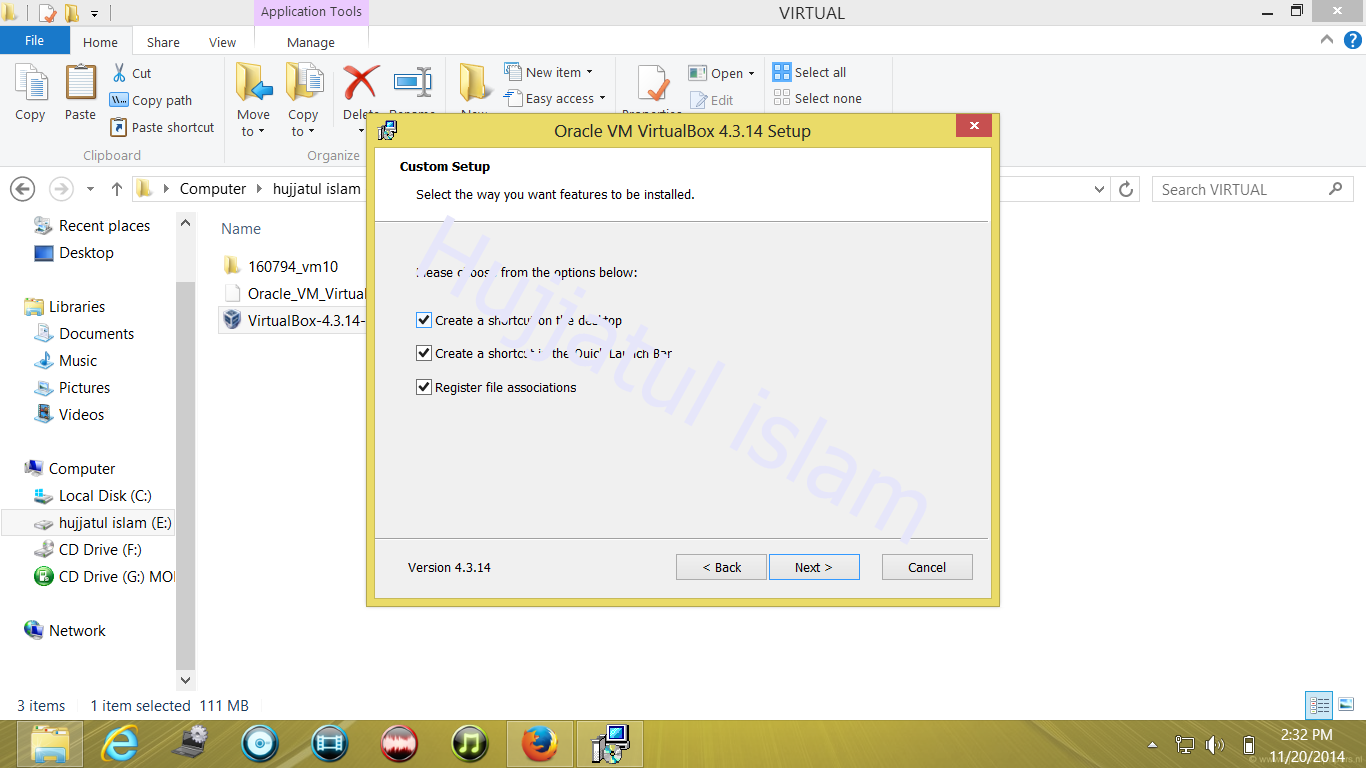Open File Explorer taskbar icon
This screenshot has height=768, width=1366.
[50, 744]
